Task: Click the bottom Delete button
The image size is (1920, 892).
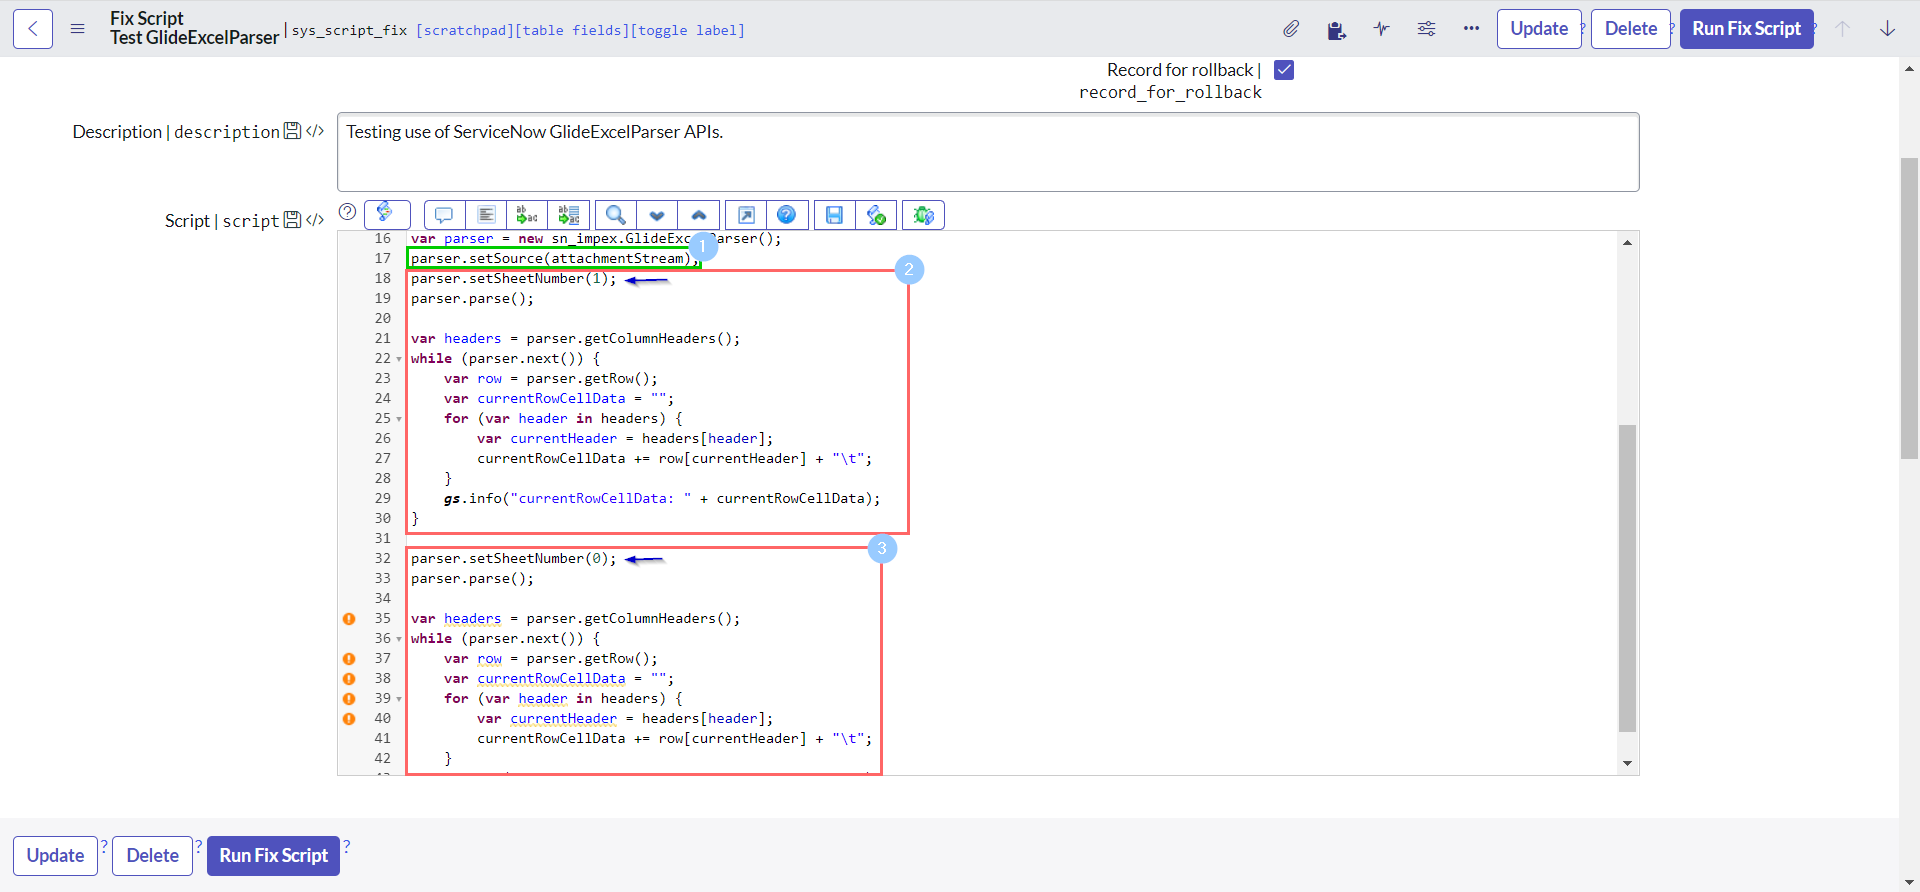Action: [x=152, y=856]
